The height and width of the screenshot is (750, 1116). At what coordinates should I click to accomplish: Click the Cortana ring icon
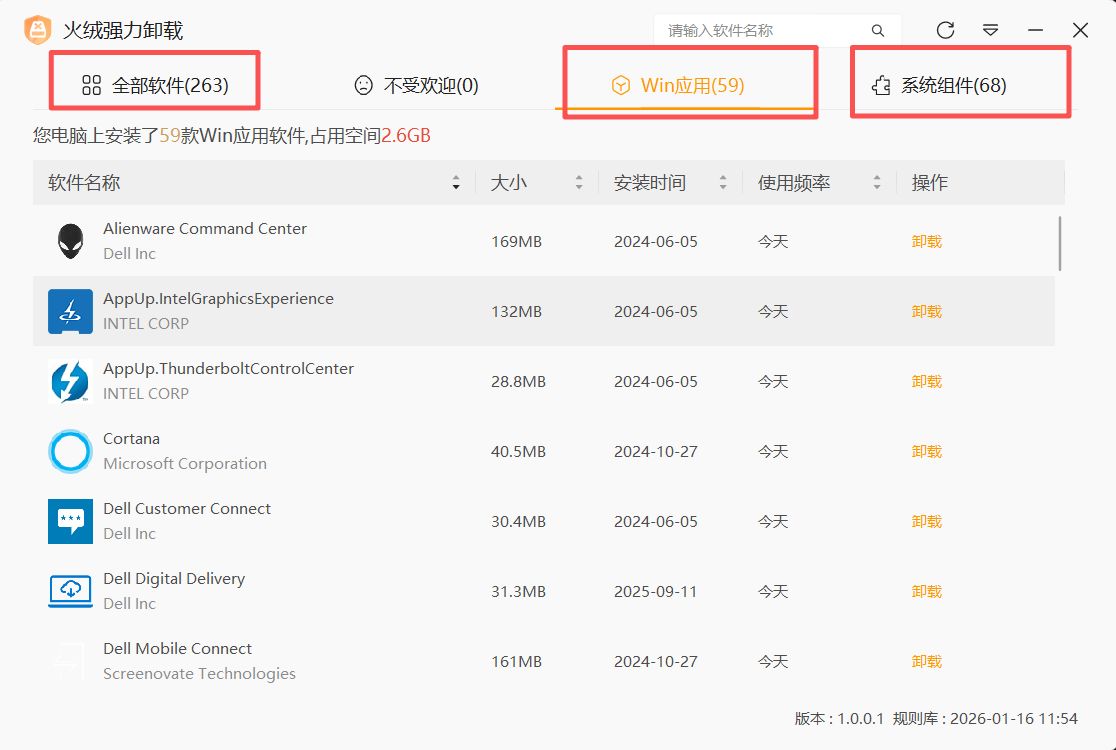pos(70,451)
